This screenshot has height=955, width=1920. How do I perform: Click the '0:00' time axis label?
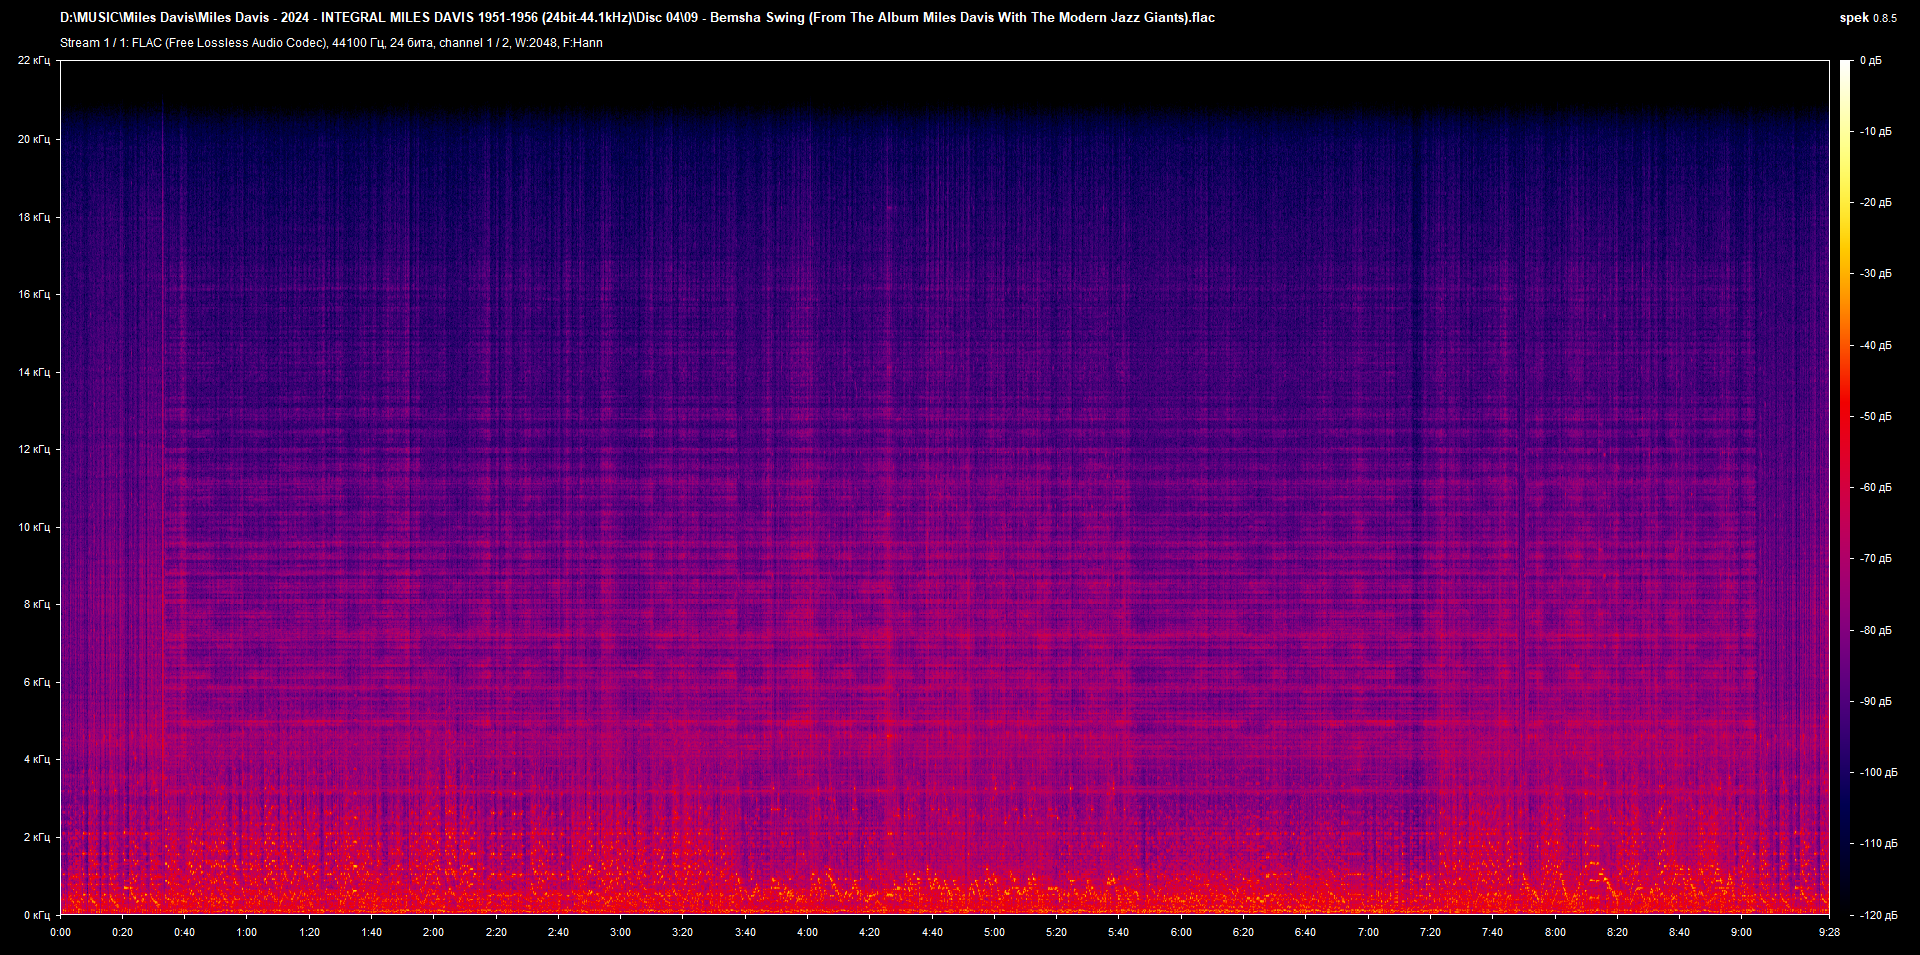coord(61,932)
